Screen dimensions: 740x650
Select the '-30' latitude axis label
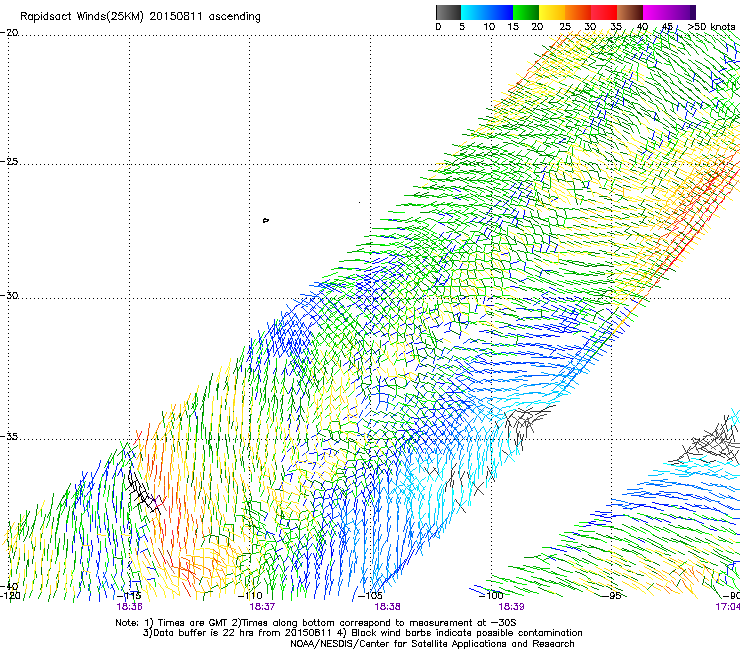pyautogui.click(x=9, y=295)
